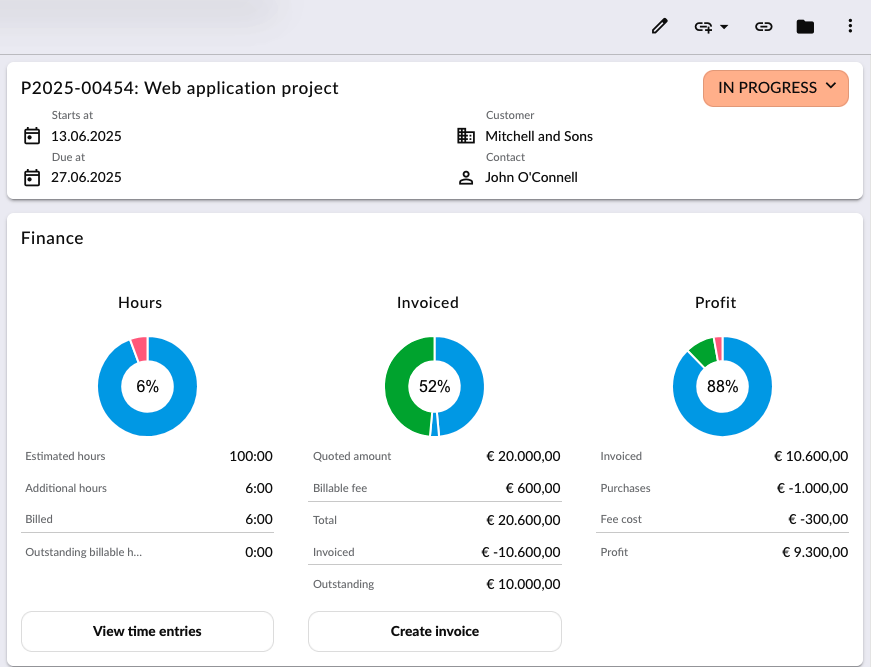Click the customer building icon
The image size is (871, 667).
pyautogui.click(x=465, y=136)
